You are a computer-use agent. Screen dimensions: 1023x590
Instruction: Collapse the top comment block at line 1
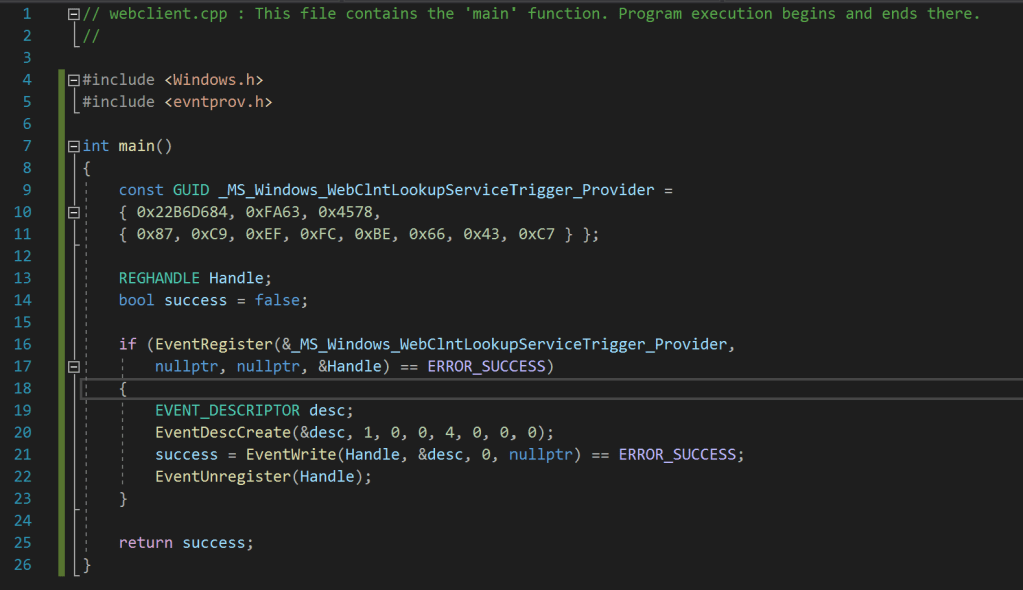pos(73,14)
